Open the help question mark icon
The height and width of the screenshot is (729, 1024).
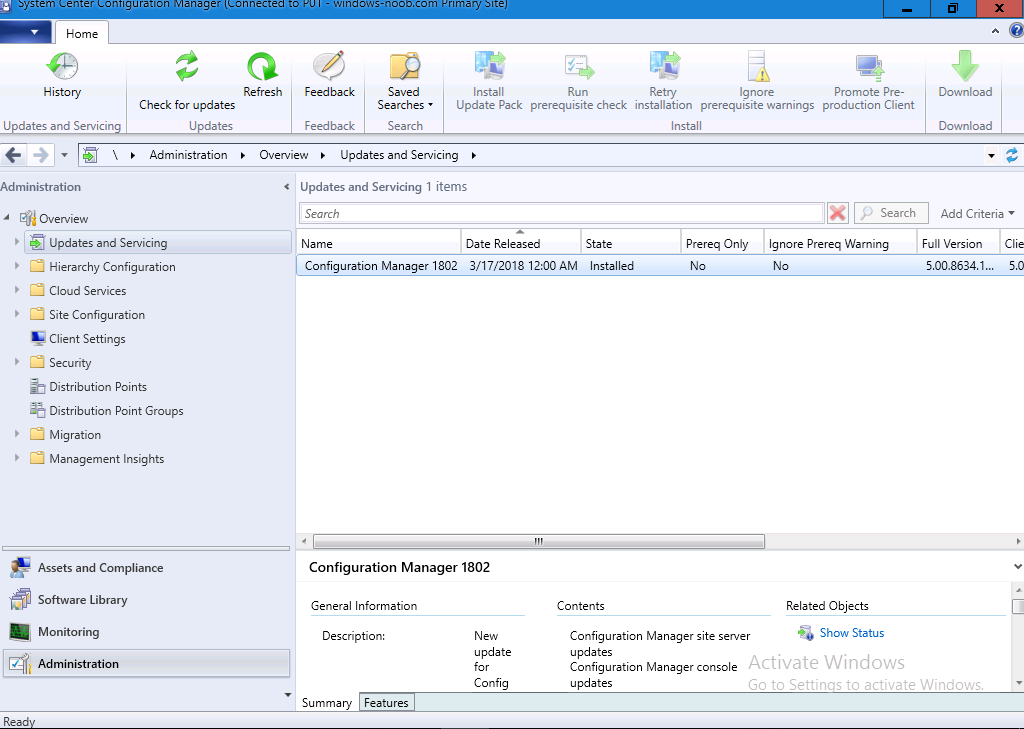click(1017, 31)
